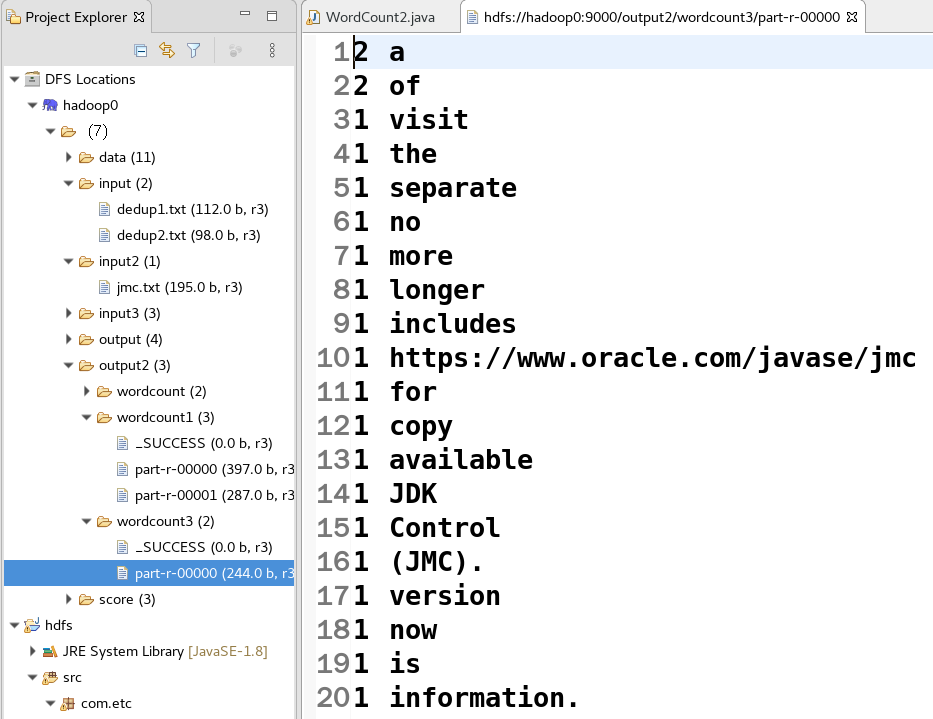Viewport: 933px width, 719px height.
Task: Collapse the com.etc package node
Action: (51, 704)
